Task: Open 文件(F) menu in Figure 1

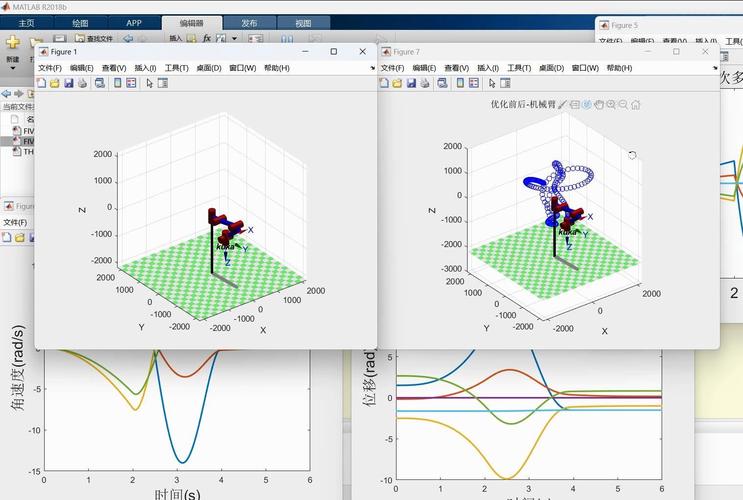Action: (50, 68)
